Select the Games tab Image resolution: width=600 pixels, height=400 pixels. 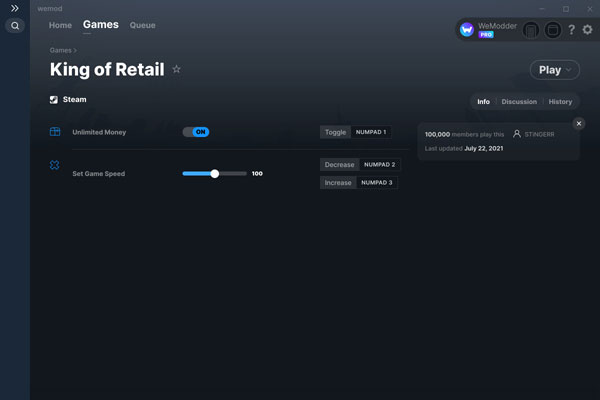click(x=101, y=25)
